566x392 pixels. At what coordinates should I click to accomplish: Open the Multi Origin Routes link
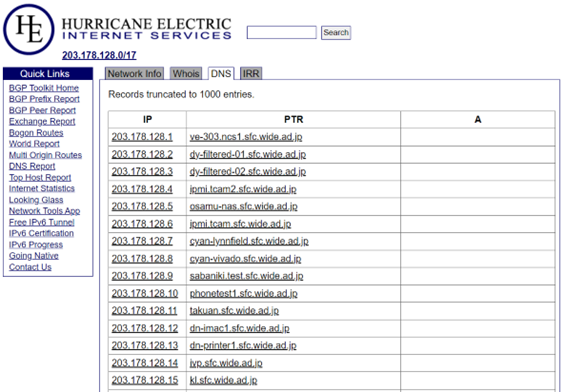coord(45,155)
